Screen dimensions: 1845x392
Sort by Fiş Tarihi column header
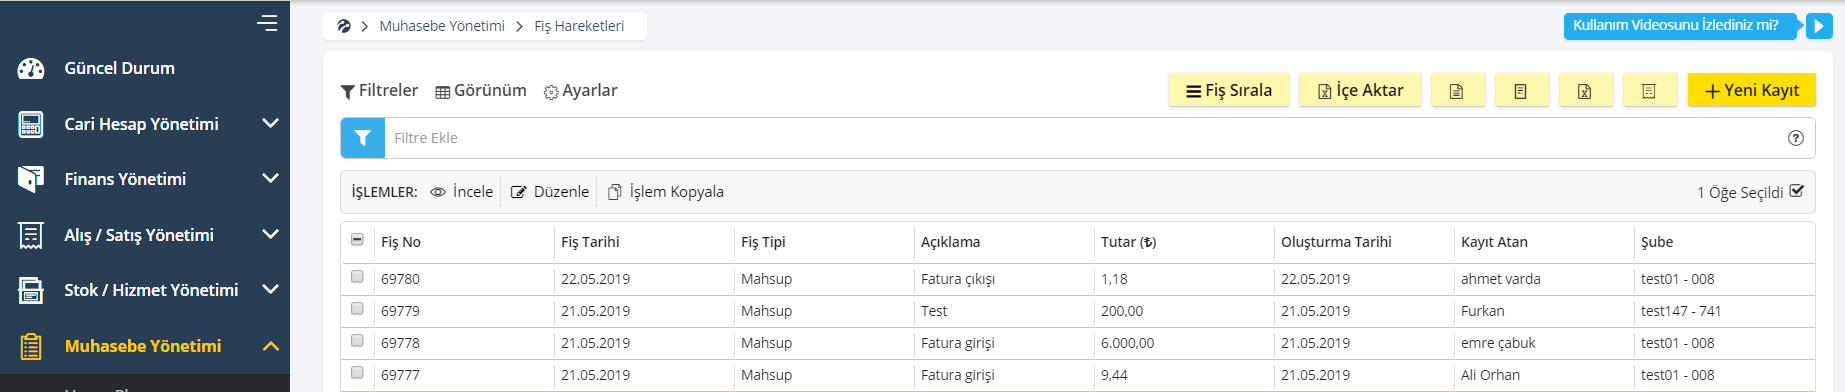(x=590, y=242)
